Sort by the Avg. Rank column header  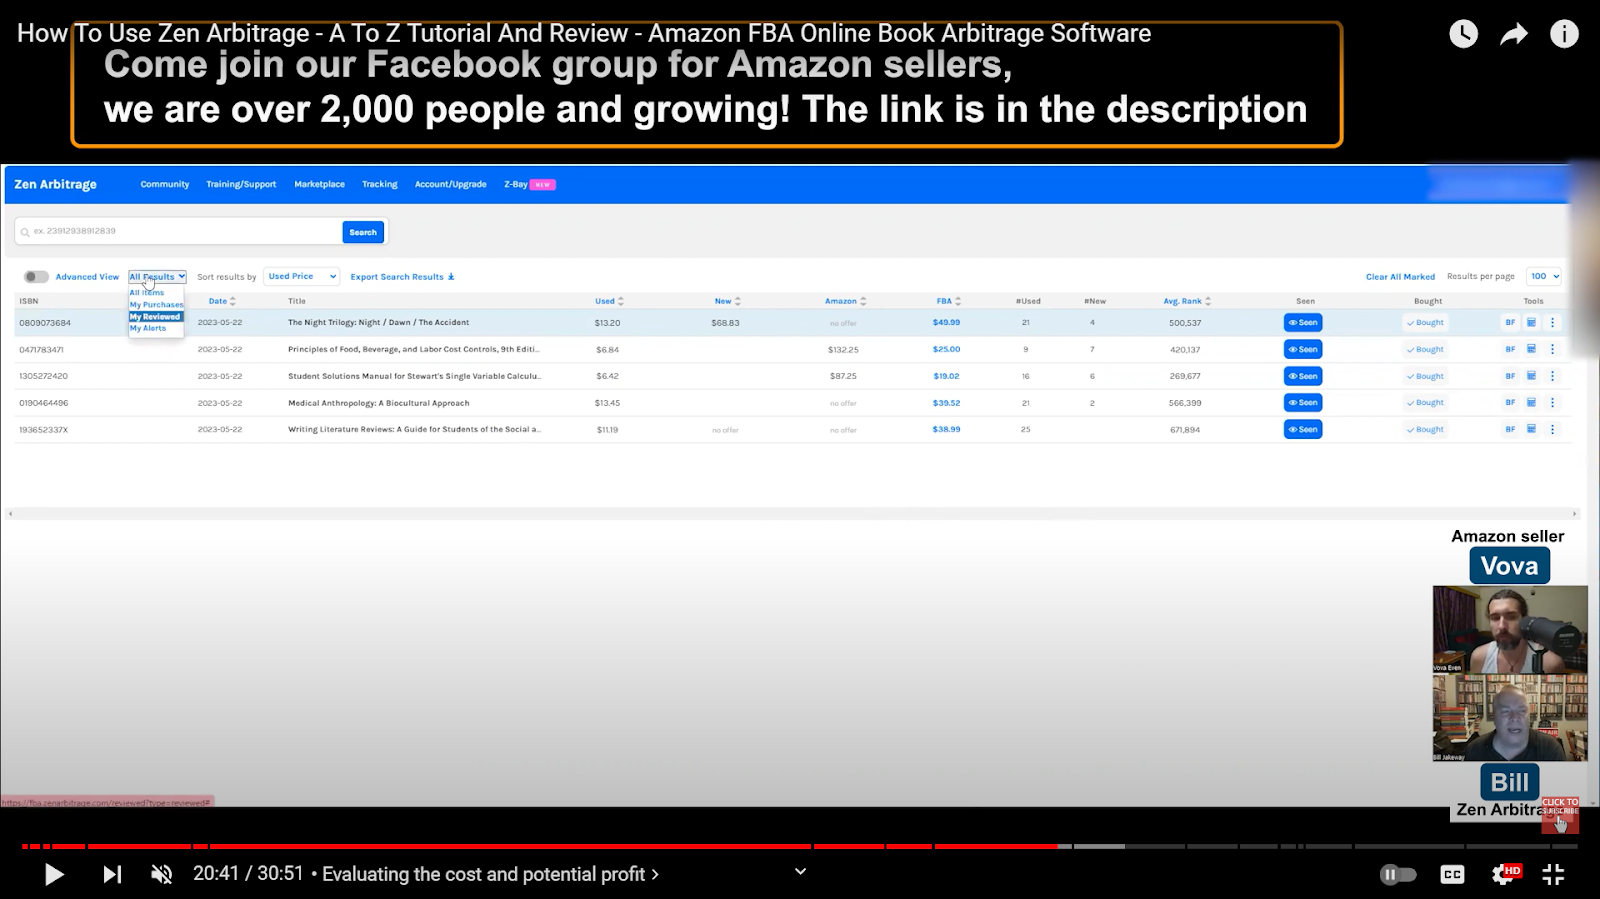1187,301
